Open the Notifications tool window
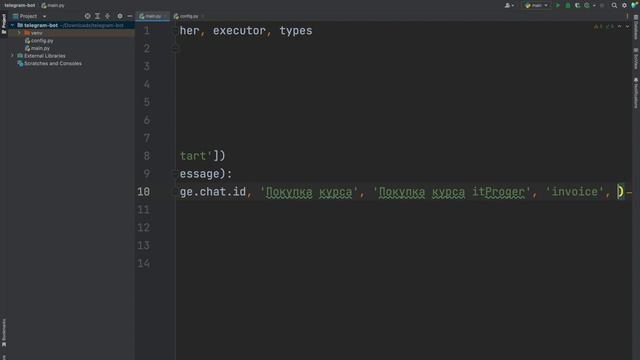The height and width of the screenshot is (360, 640). pos(636,93)
